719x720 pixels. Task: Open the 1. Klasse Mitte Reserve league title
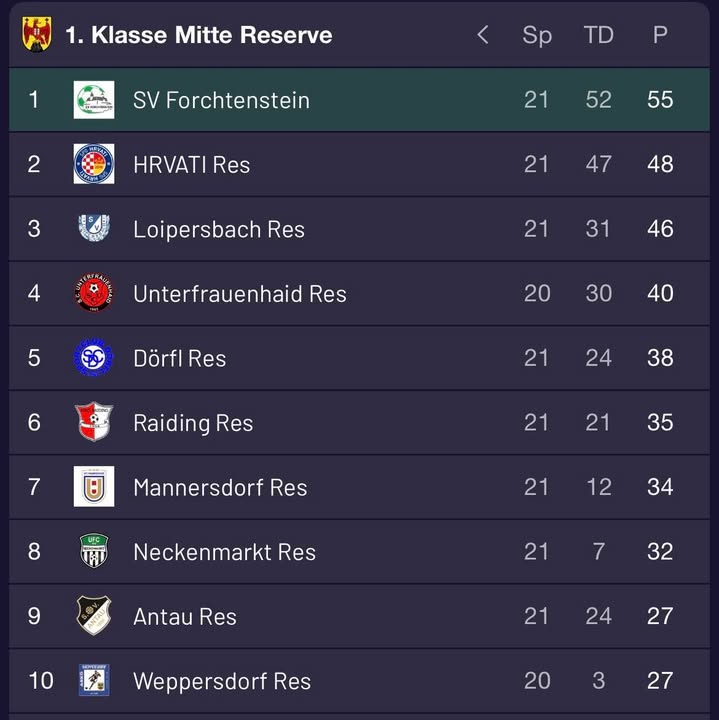[198, 35]
